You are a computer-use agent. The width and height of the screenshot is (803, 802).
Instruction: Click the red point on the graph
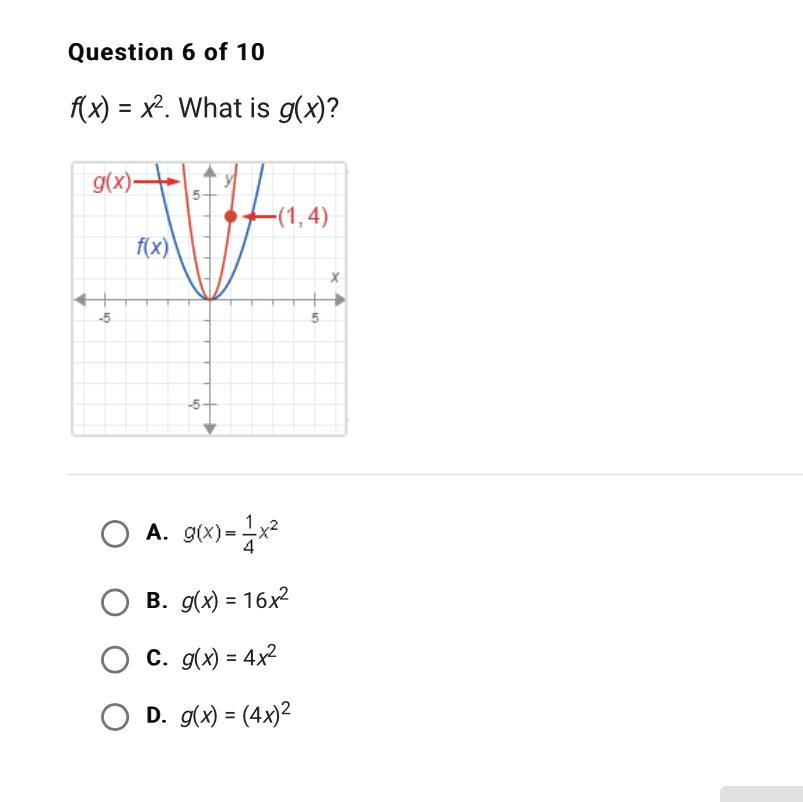[x=231, y=217]
